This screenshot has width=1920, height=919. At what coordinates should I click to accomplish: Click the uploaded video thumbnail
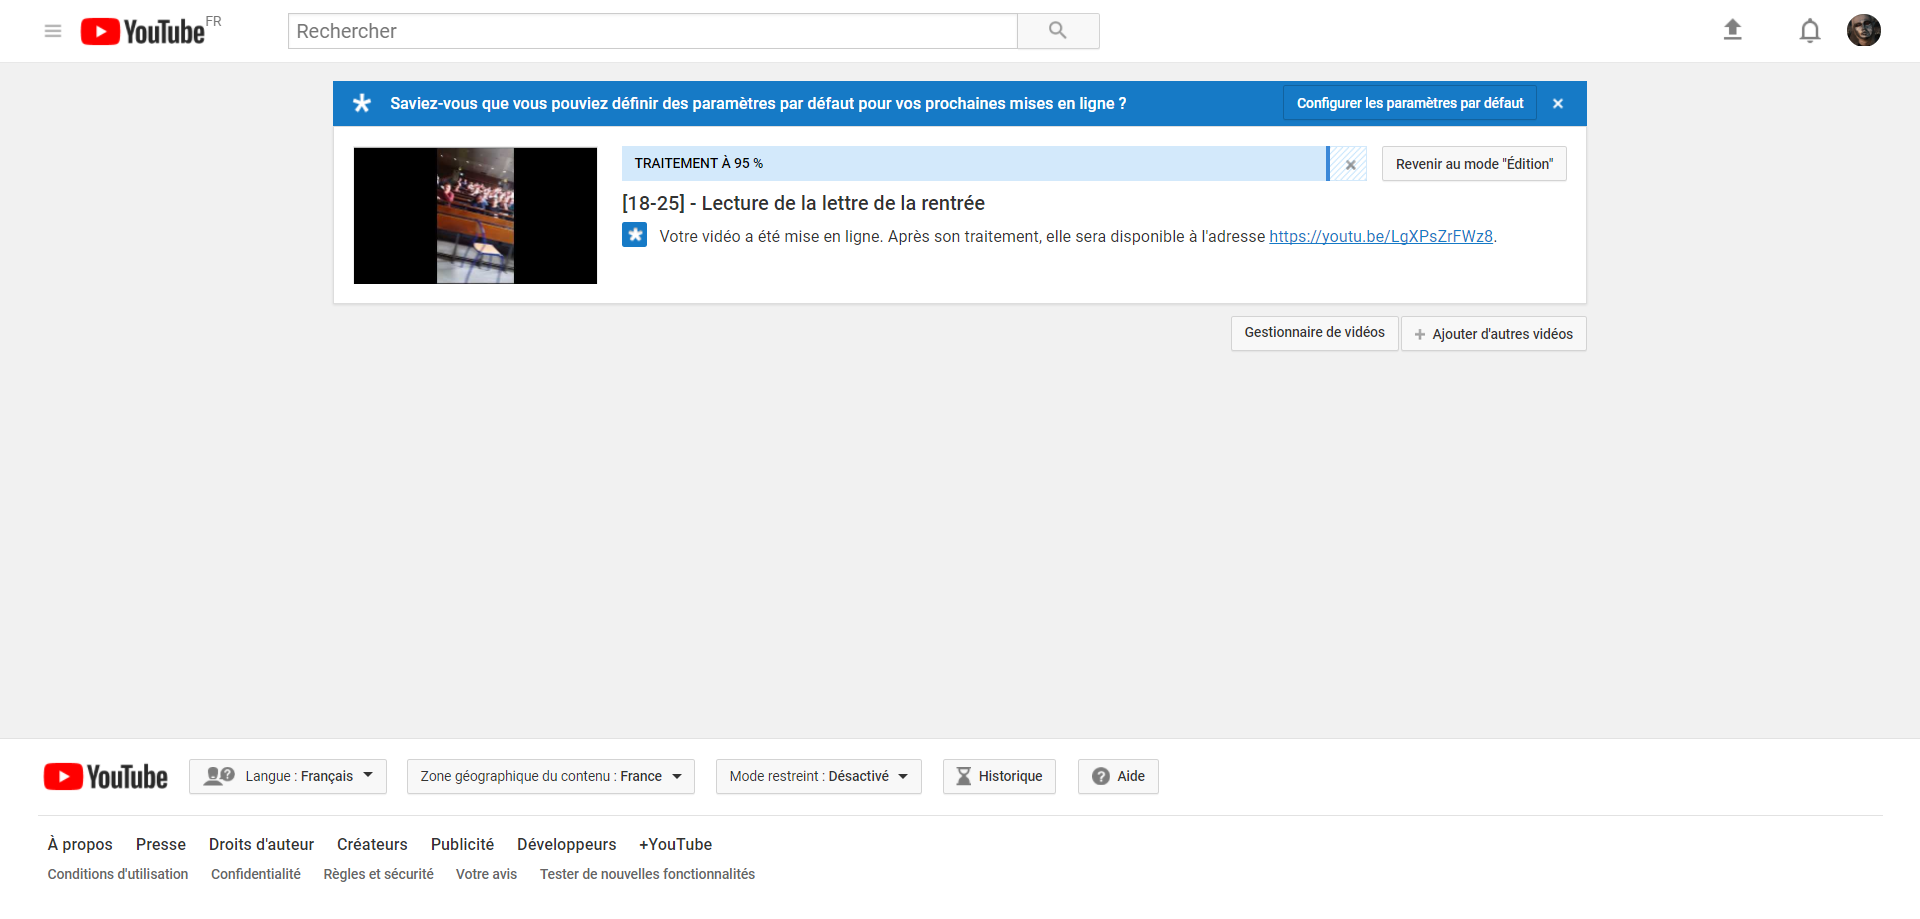coord(475,216)
